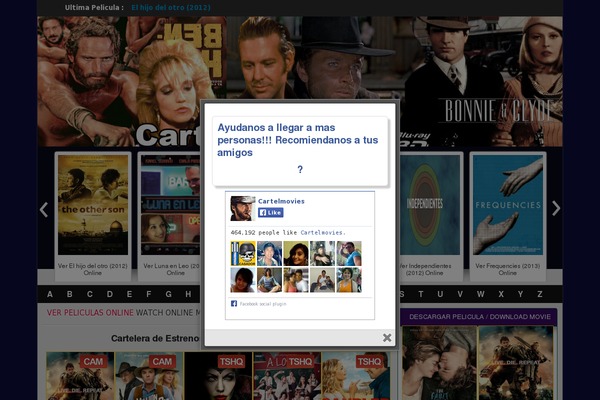Open orange-shirt fan avatar ending Facebook grid
Screen dimensions: 600x400
pyautogui.click(x=349, y=280)
